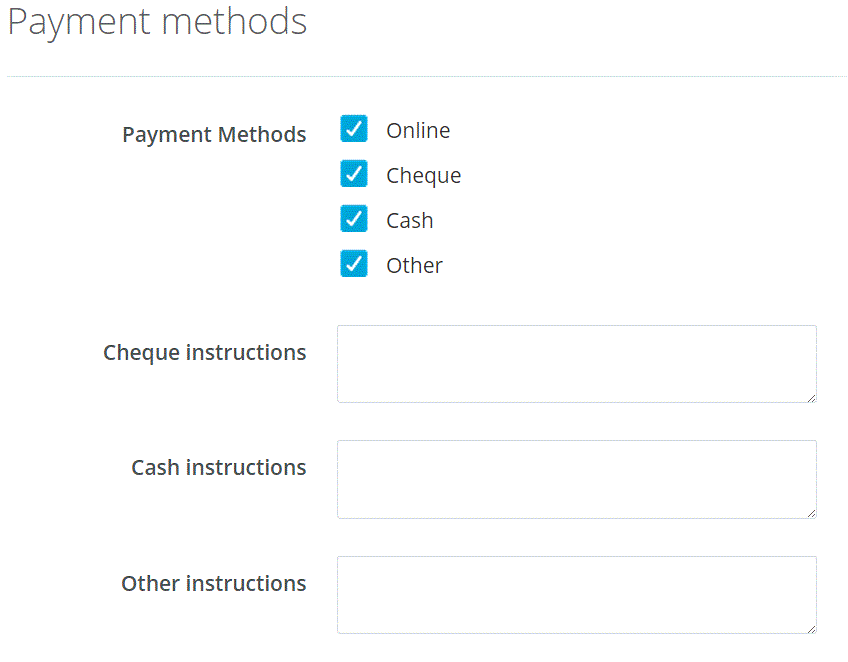This screenshot has height=662, width=848.
Task: Click the bold Payment Methods field label
Action: coord(214,135)
